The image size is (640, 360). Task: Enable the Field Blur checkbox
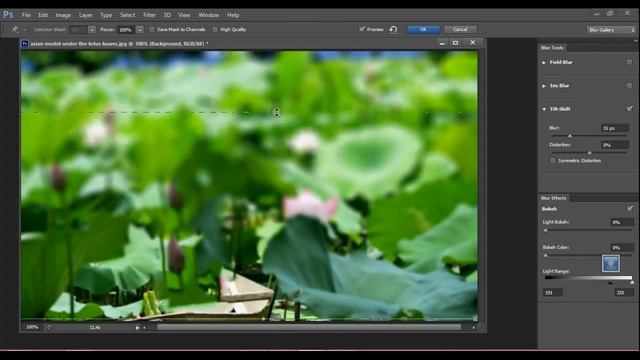pos(629,62)
